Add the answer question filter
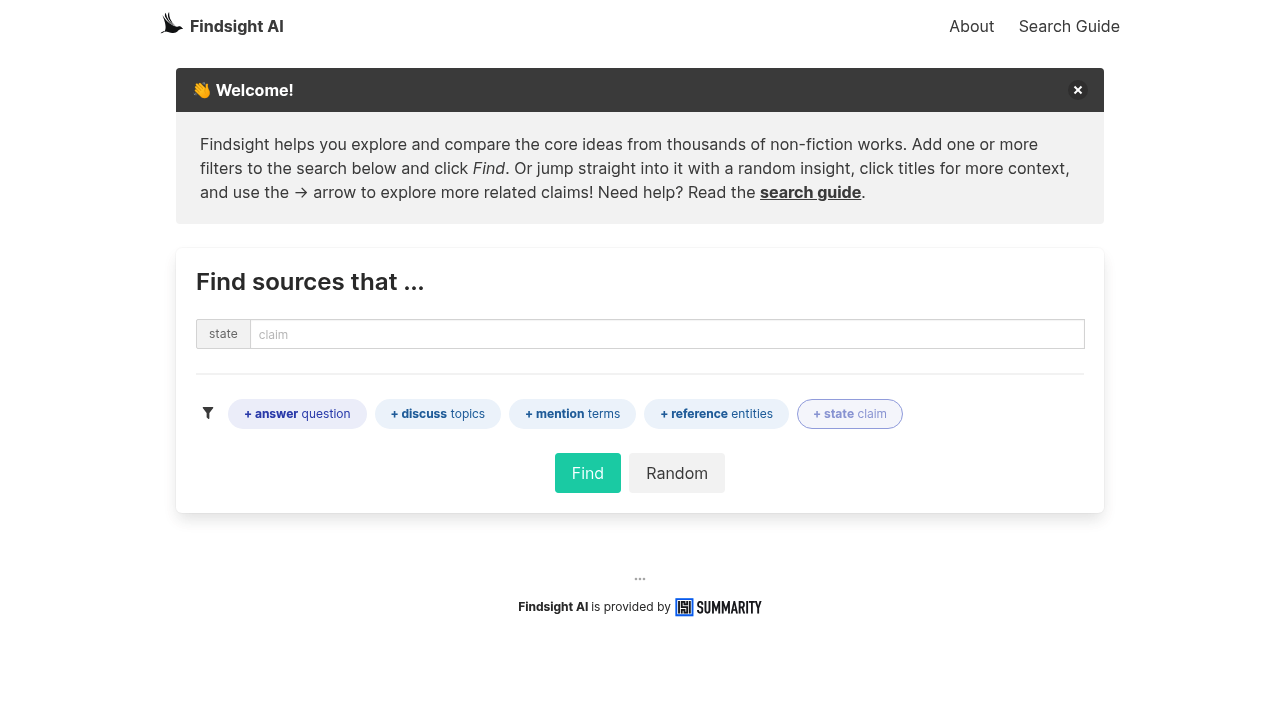The image size is (1280, 720). 297,413
